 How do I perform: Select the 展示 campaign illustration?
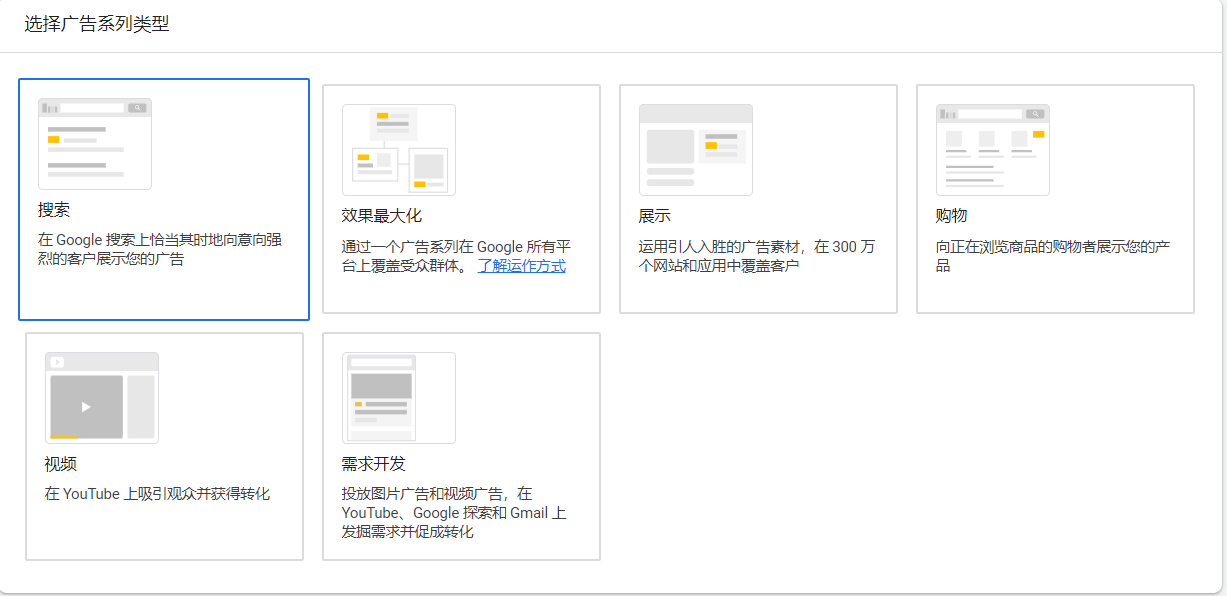696,150
